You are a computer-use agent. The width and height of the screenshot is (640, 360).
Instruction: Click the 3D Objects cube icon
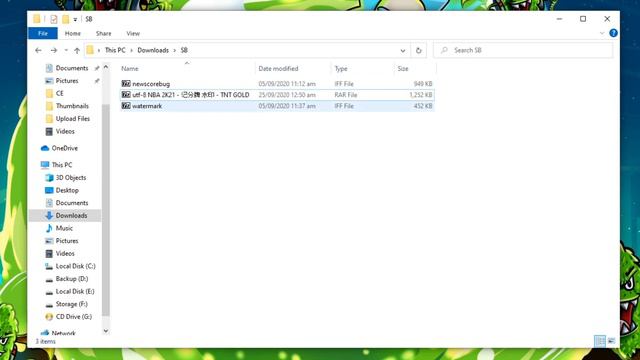(49, 178)
